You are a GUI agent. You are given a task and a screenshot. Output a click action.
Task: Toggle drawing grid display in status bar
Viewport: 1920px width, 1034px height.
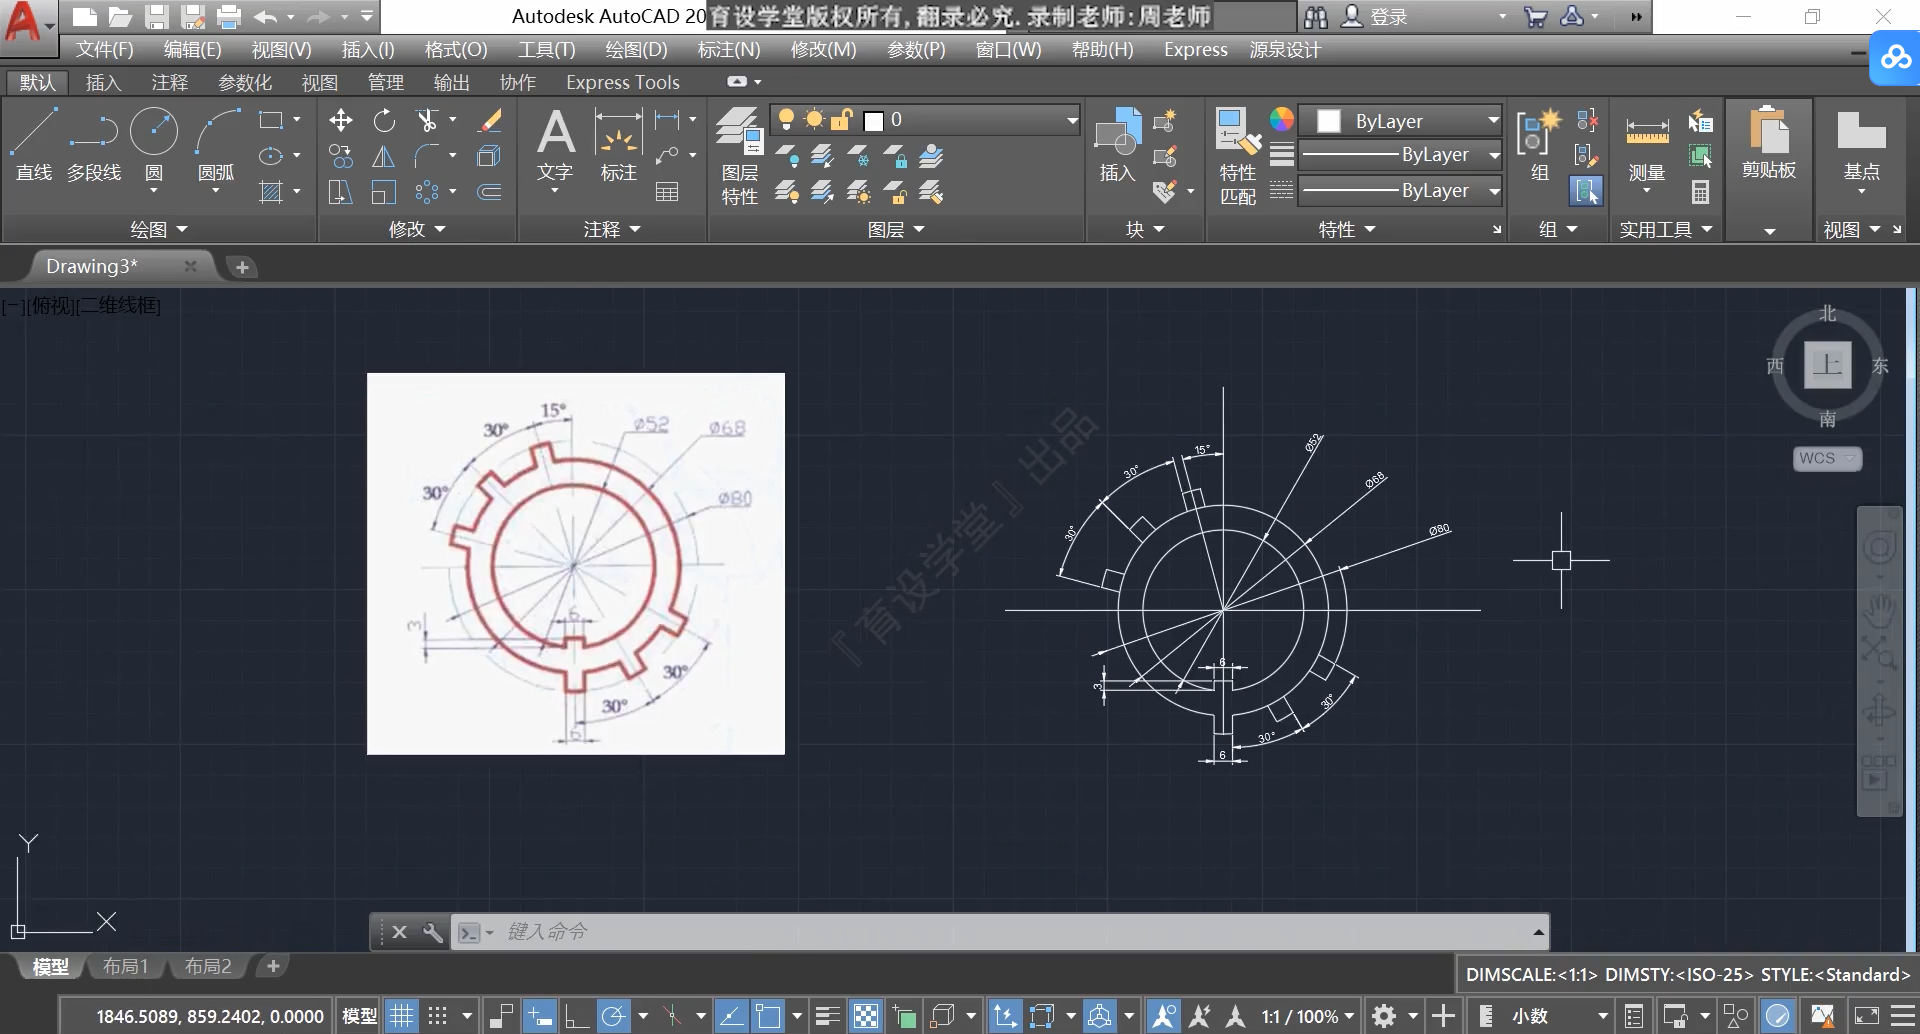(x=402, y=1017)
